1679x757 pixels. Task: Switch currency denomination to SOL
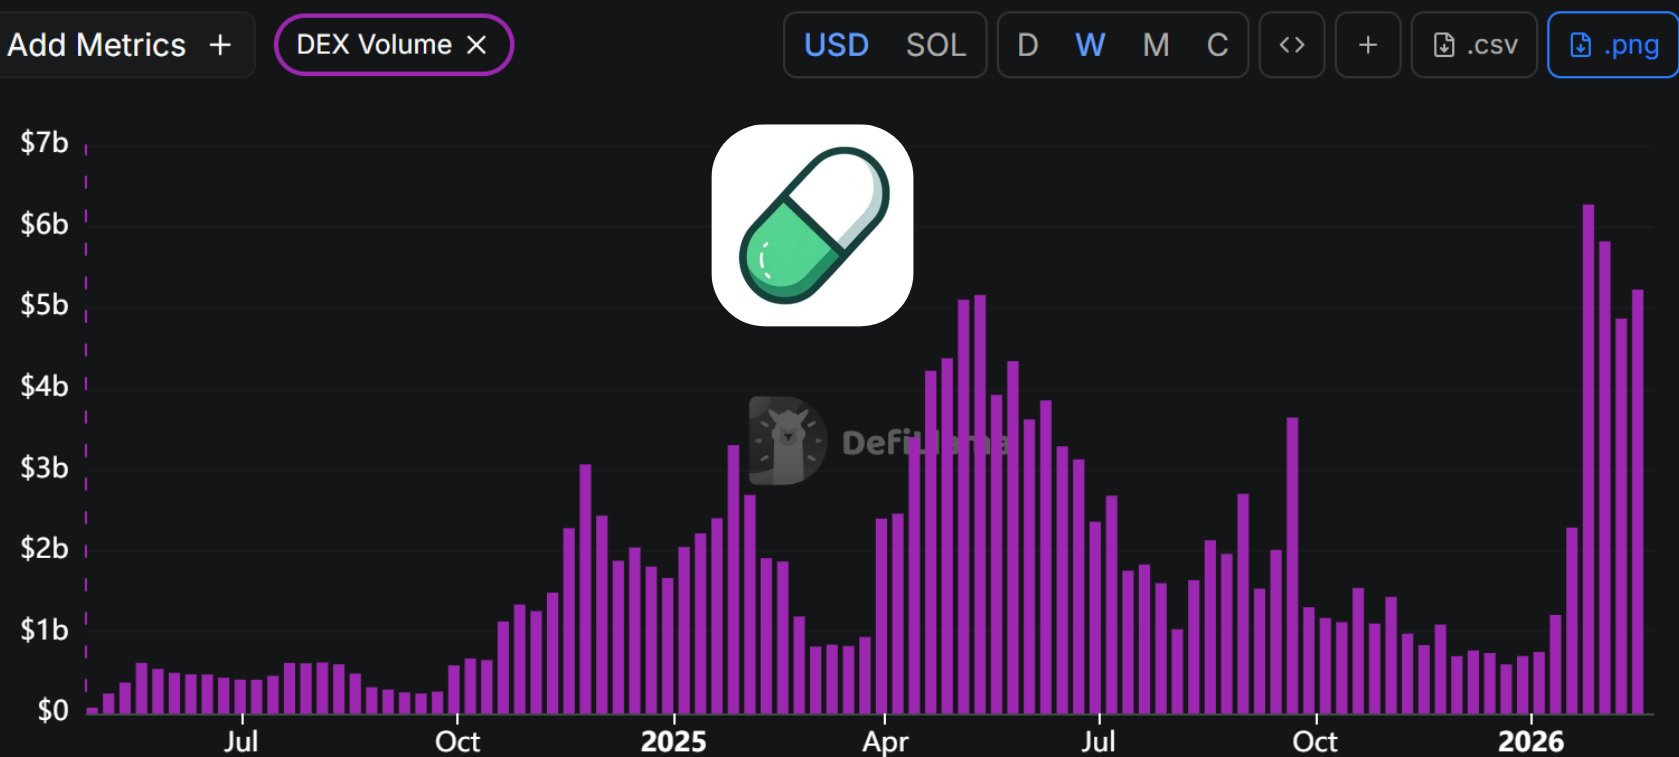935,45
